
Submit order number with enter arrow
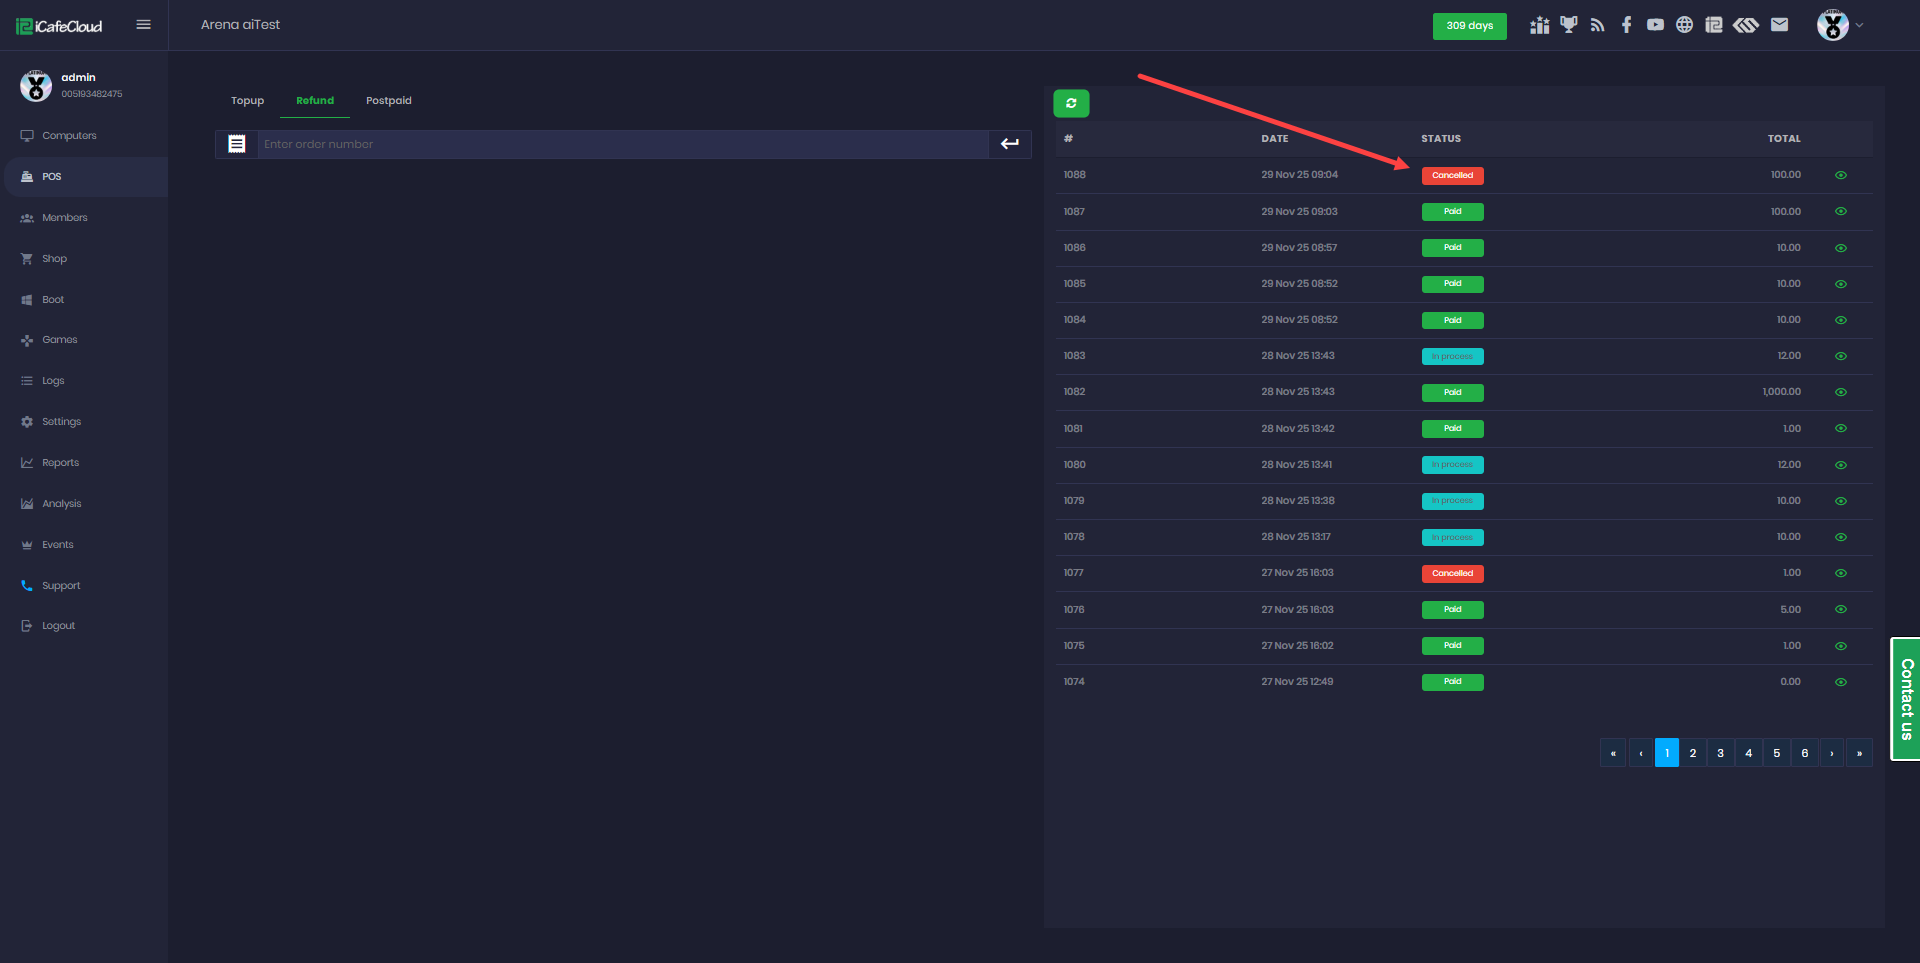[x=1010, y=144]
